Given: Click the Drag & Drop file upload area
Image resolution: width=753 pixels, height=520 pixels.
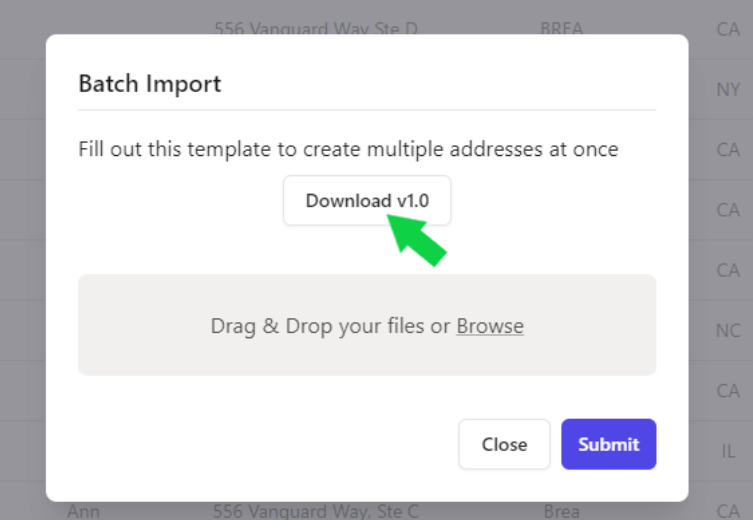Looking at the screenshot, I should 367,325.
